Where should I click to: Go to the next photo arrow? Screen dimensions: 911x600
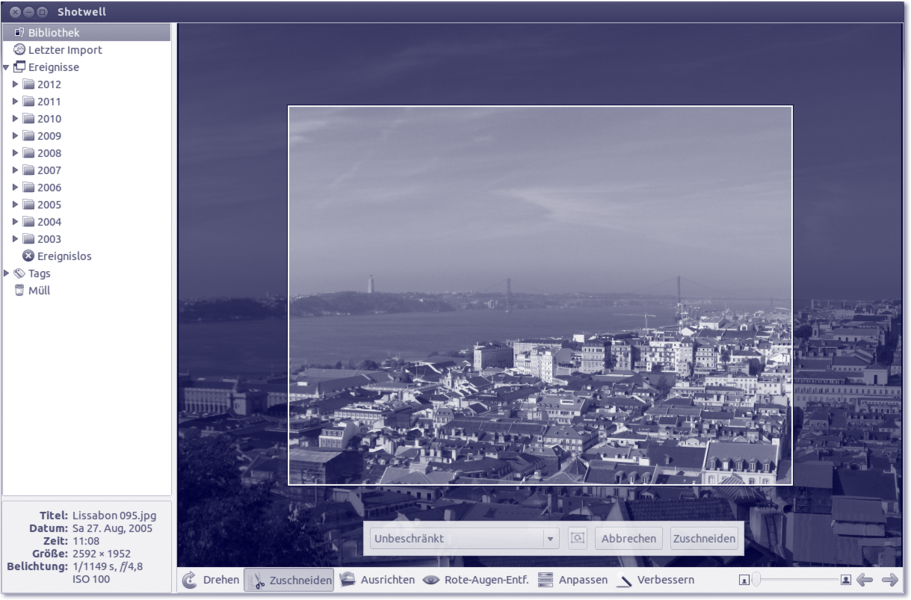(x=889, y=580)
